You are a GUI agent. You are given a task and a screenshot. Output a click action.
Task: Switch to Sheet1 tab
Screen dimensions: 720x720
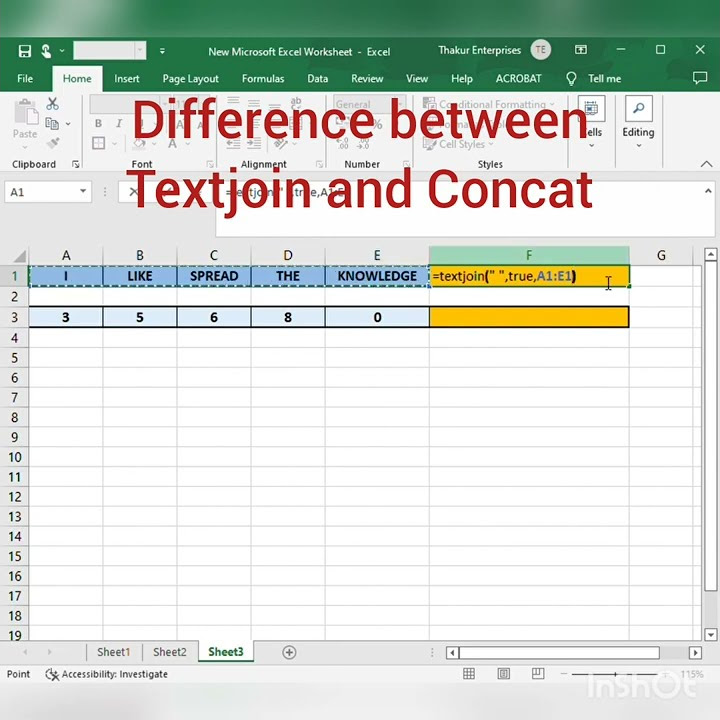tap(113, 652)
